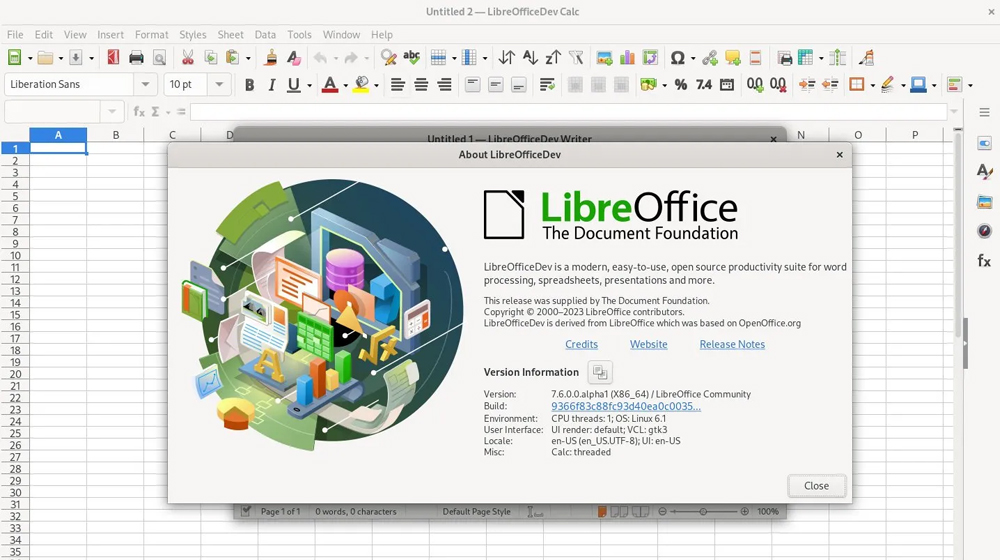Screen dimensions: 1000x560
Task: Apply red font color swatch
Action: pyautogui.click(x=330, y=85)
